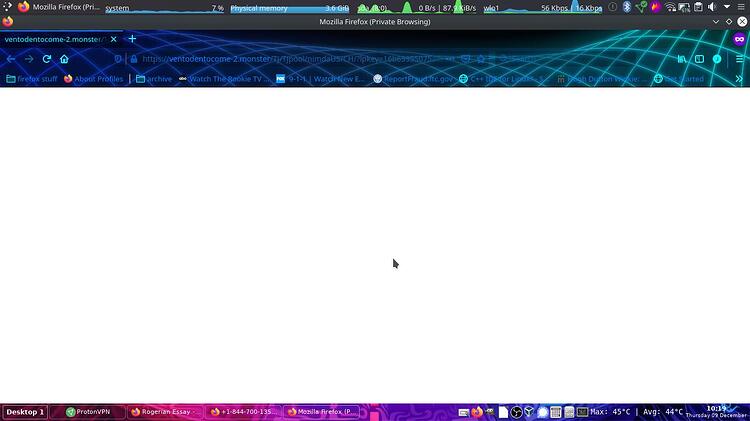Click the private browsing mask icon
This screenshot has height=421, width=750.
pyautogui.click(x=739, y=39)
